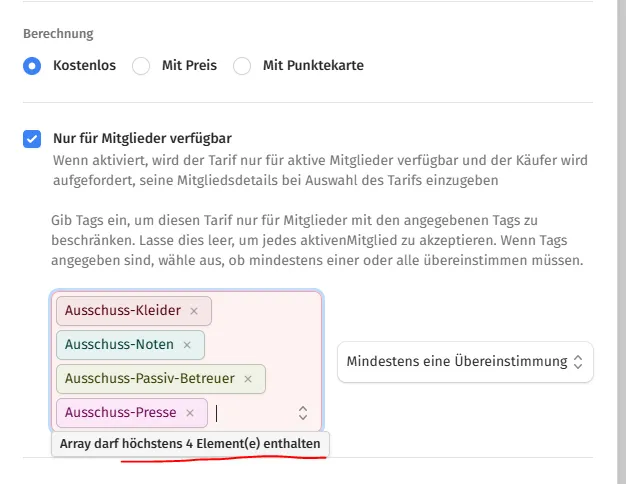The image size is (626, 484).
Task: Click the page vertical scrollbar
Action: pos(621,242)
